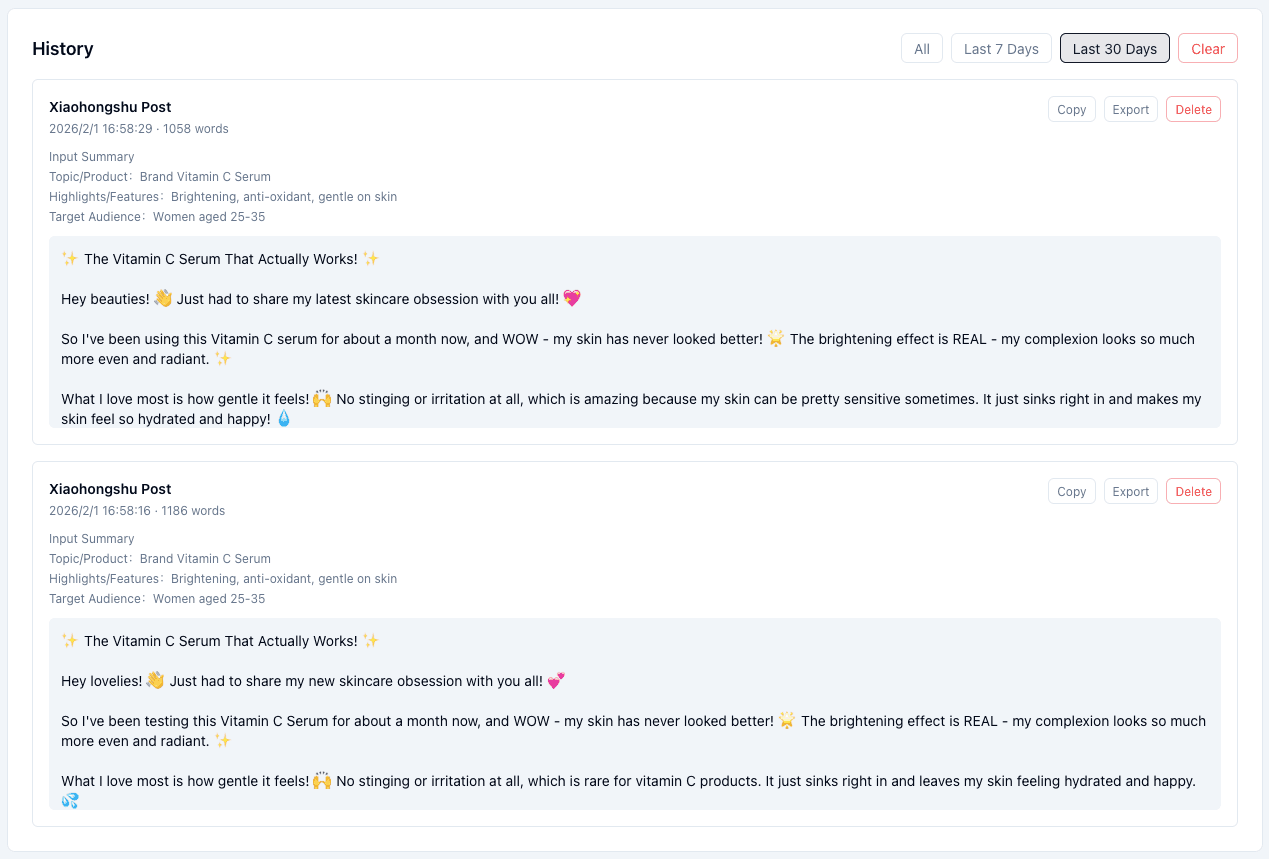This screenshot has width=1269, height=859.
Task: Click Target Audience line in first entry
Action: pyautogui.click(x=157, y=217)
